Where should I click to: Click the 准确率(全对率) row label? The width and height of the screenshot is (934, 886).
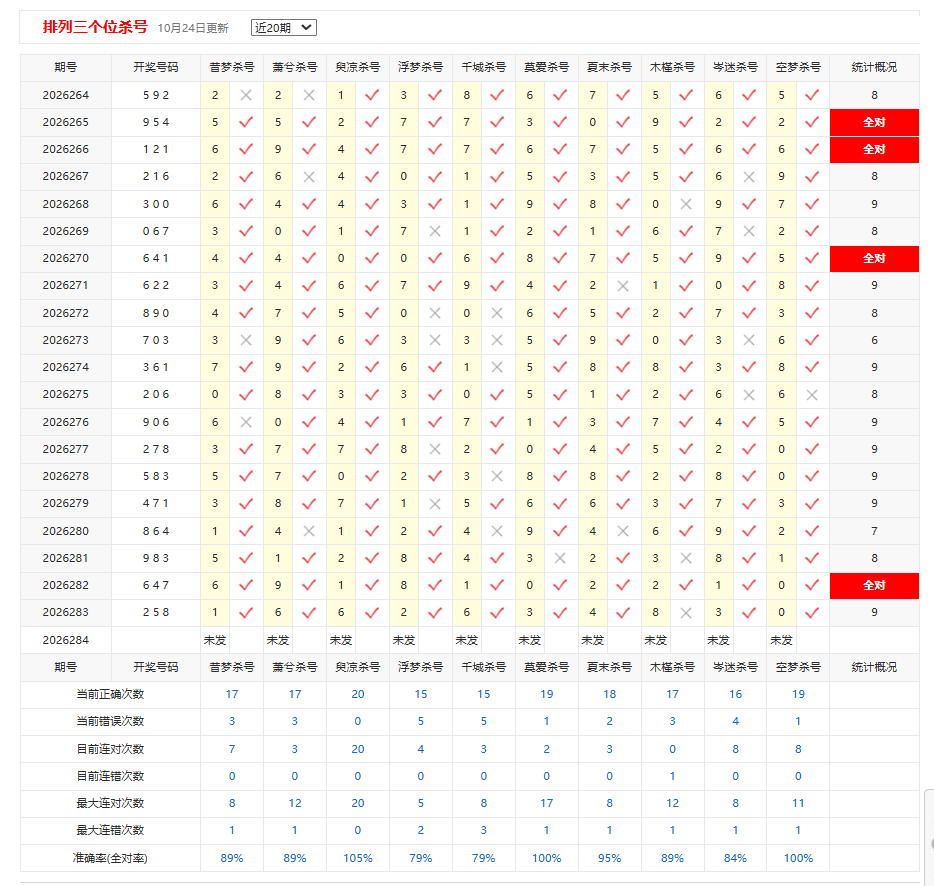(x=110, y=858)
